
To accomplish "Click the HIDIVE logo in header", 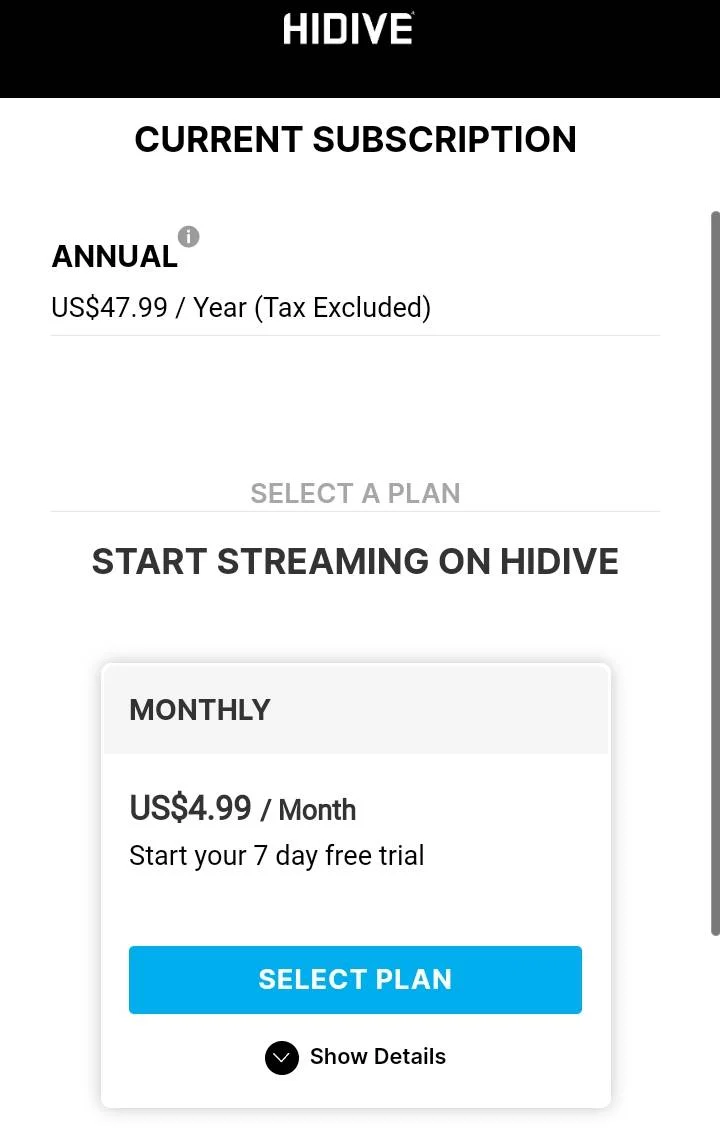I will 348,29.
